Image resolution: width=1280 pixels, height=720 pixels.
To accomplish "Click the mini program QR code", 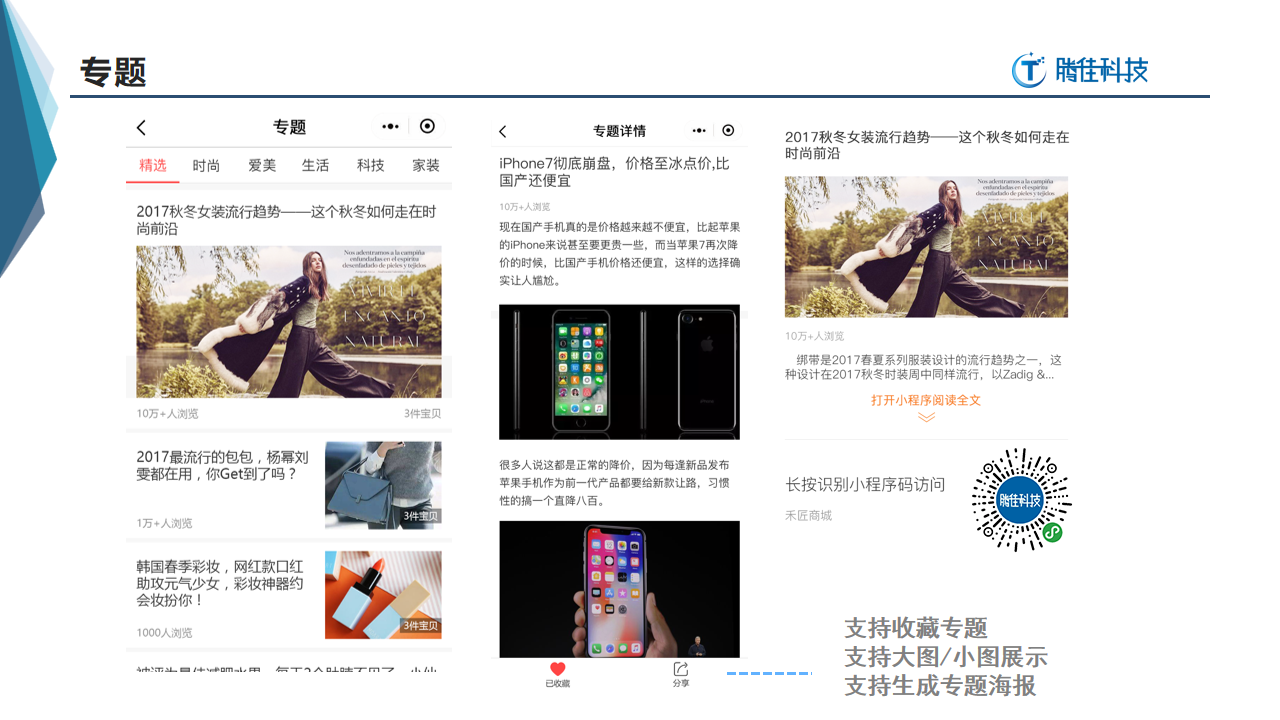I will coord(1021,499).
